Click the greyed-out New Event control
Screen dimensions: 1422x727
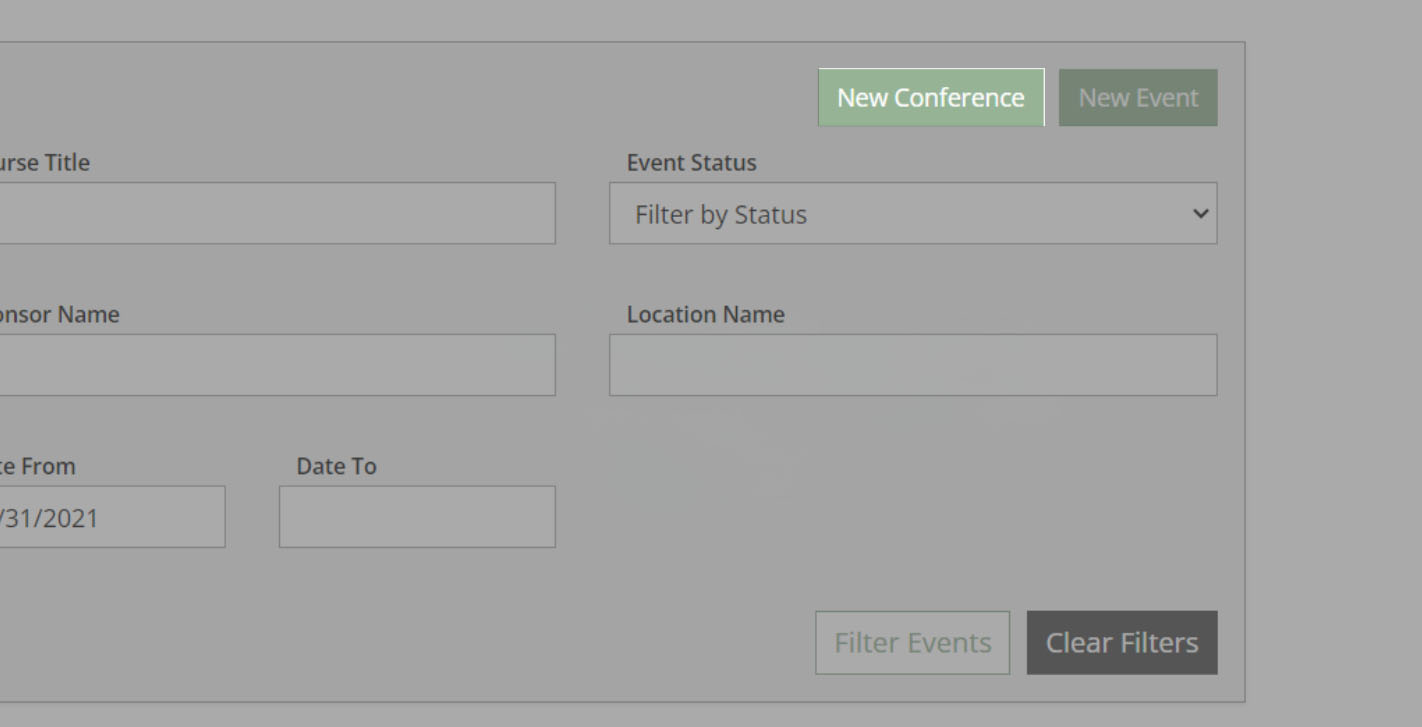click(1138, 97)
